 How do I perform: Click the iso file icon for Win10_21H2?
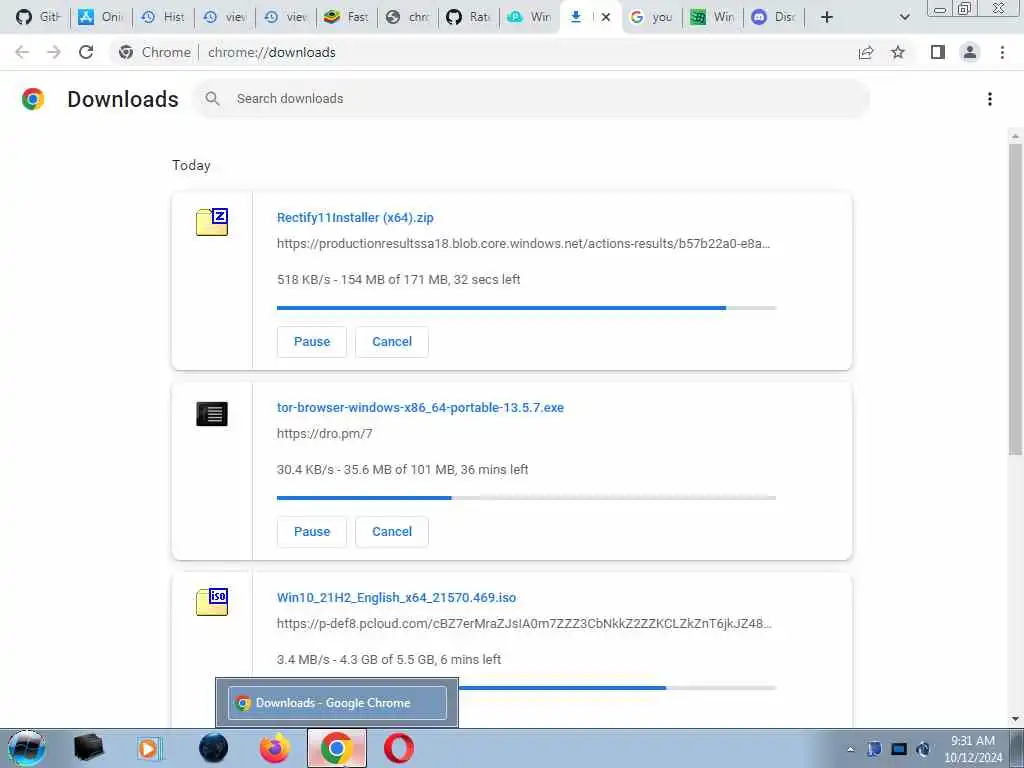(x=212, y=602)
